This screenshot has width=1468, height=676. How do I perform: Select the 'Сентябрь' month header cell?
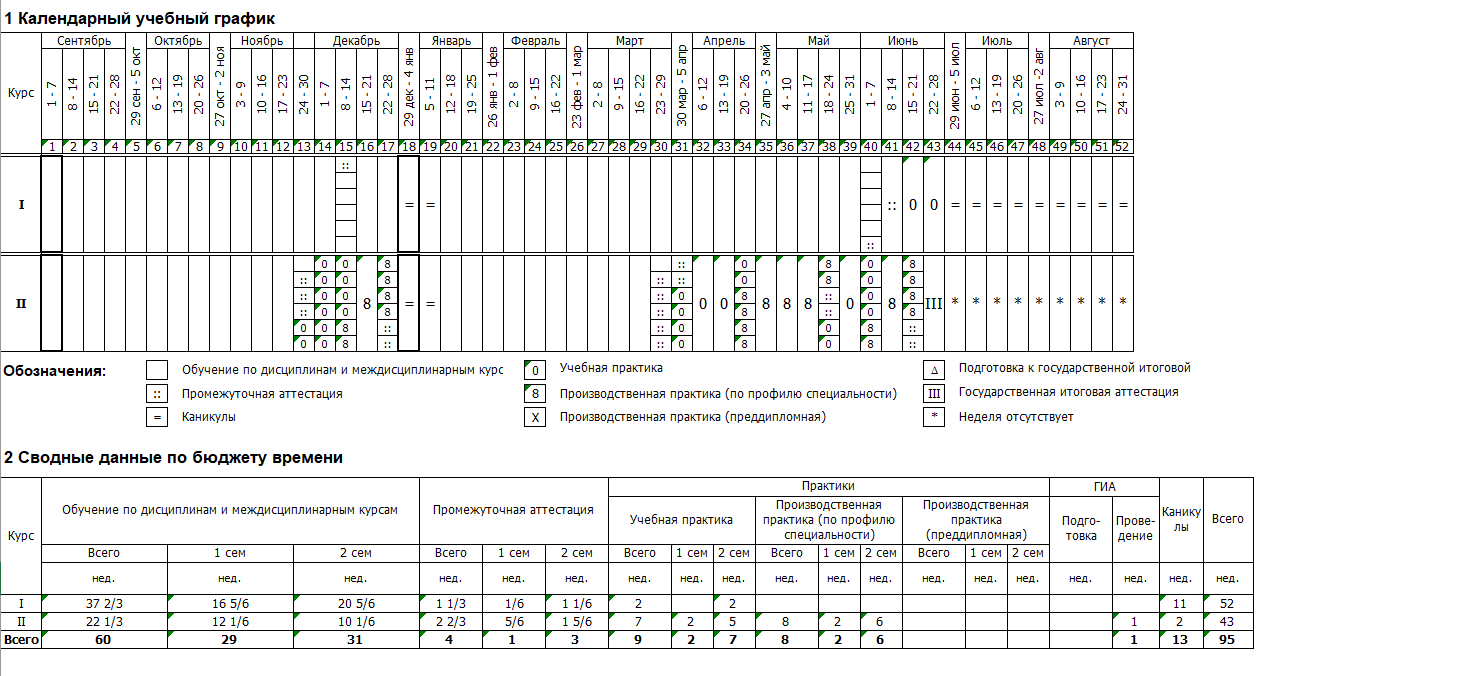[83, 41]
